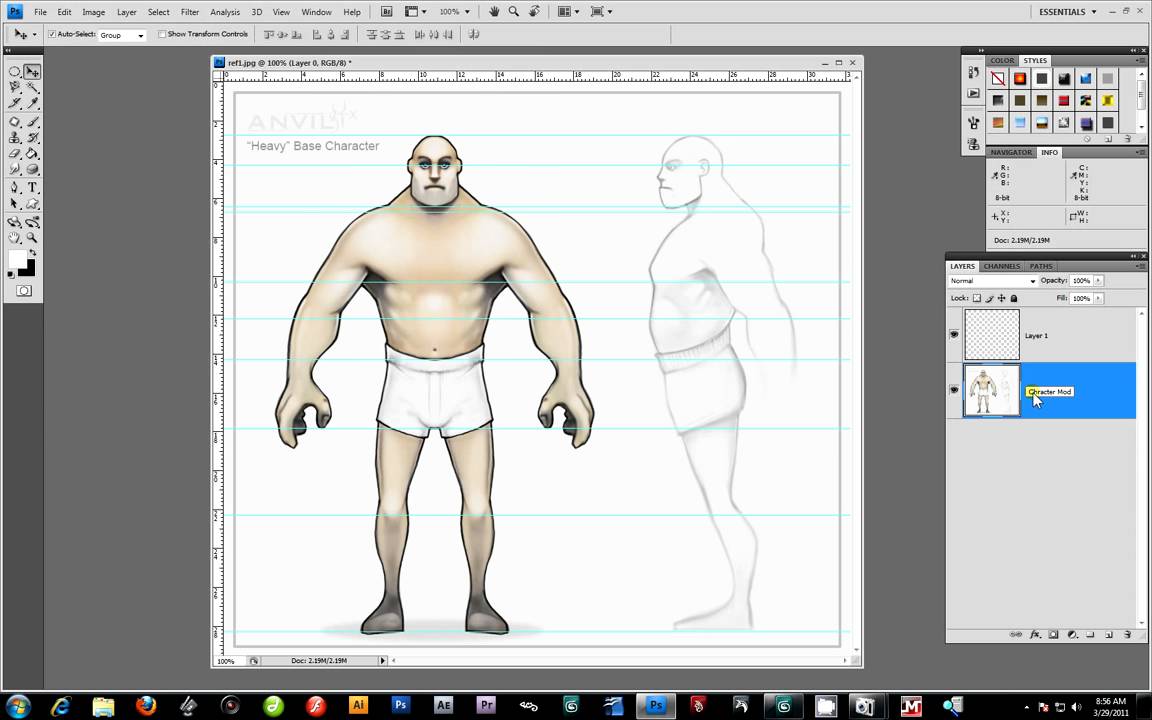The width and height of the screenshot is (1152, 720).
Task: Select the Lasso tool
Action: [x=14, y=87]
